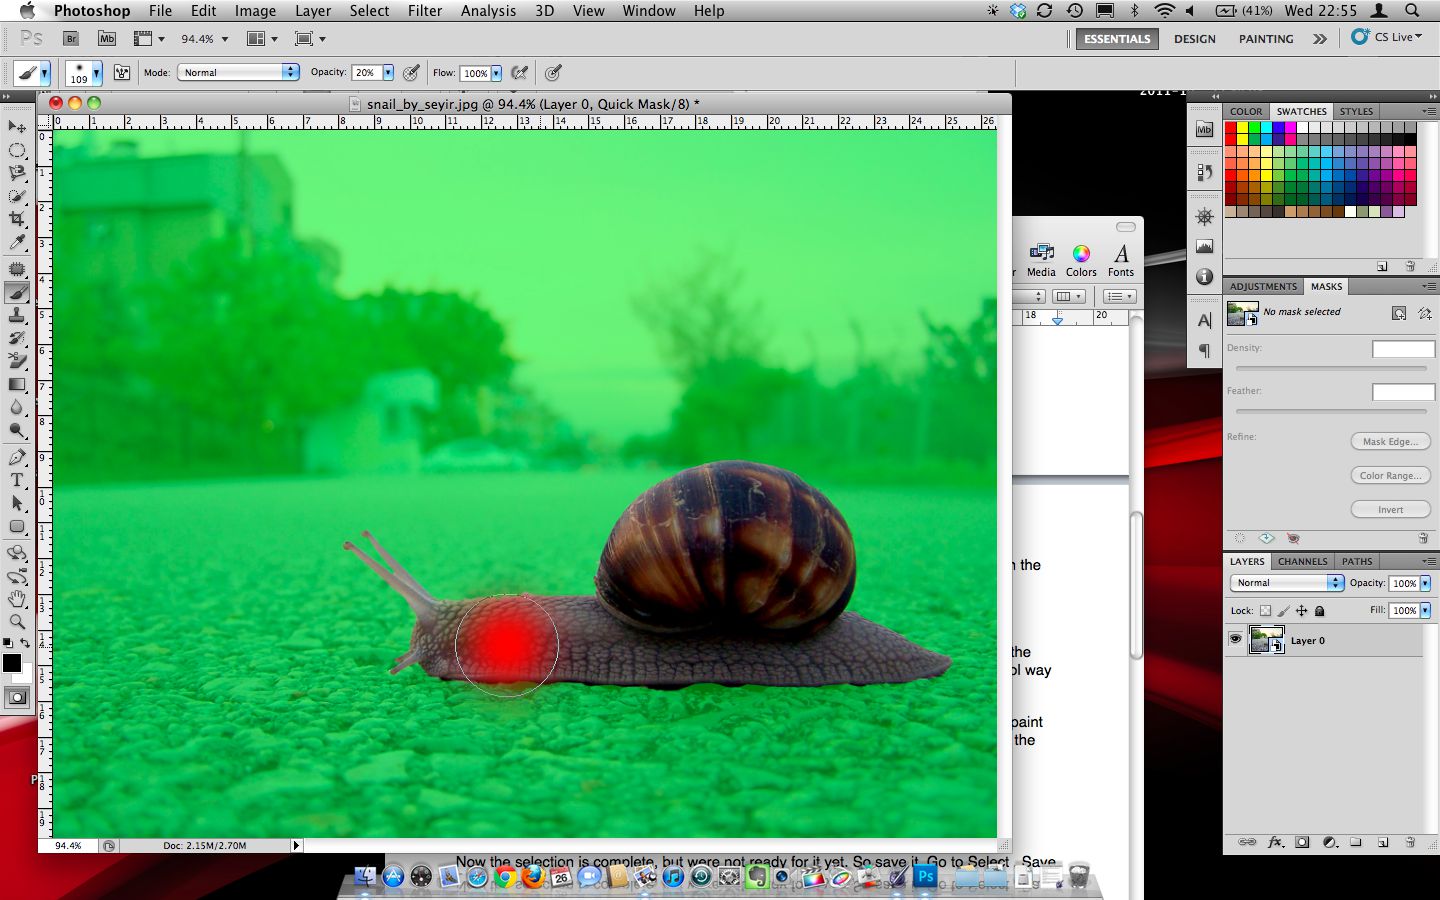
Task: Open the Brush panel toggle icon
Action: tap(122, 73)
